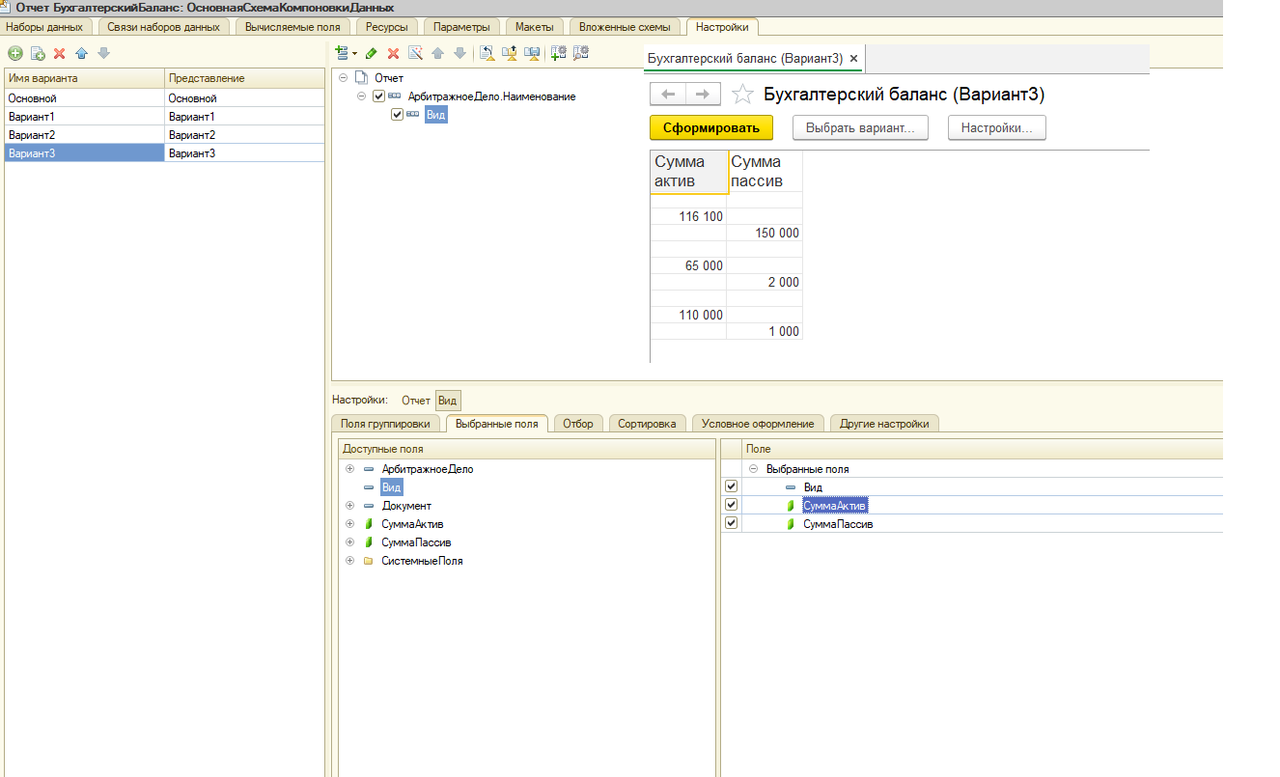This screenshot has width=1280, height=777.
Task: Collapse the Выбранные поля node
Action: [x=753, y=469]
